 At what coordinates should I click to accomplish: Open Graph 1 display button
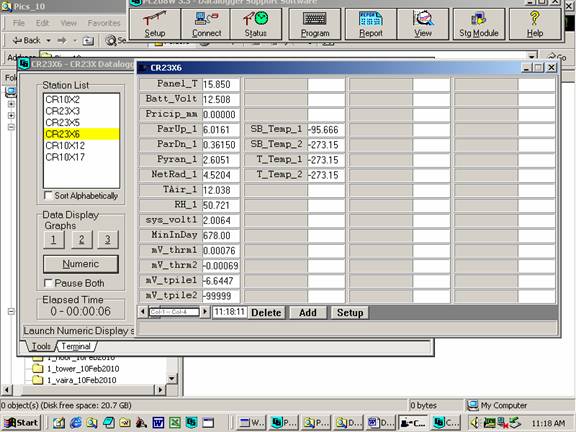(x=54, y=240)
